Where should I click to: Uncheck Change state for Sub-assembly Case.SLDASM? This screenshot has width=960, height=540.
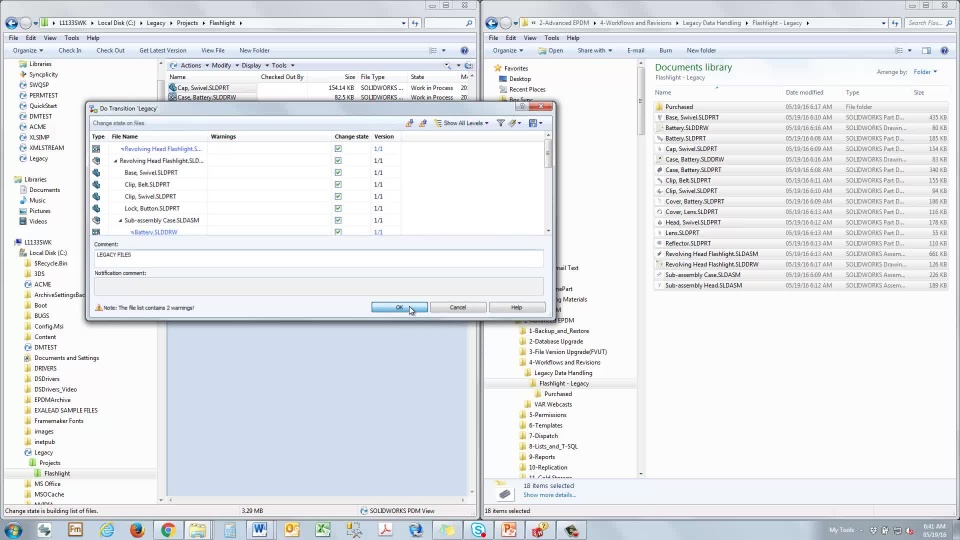(338, 220)
